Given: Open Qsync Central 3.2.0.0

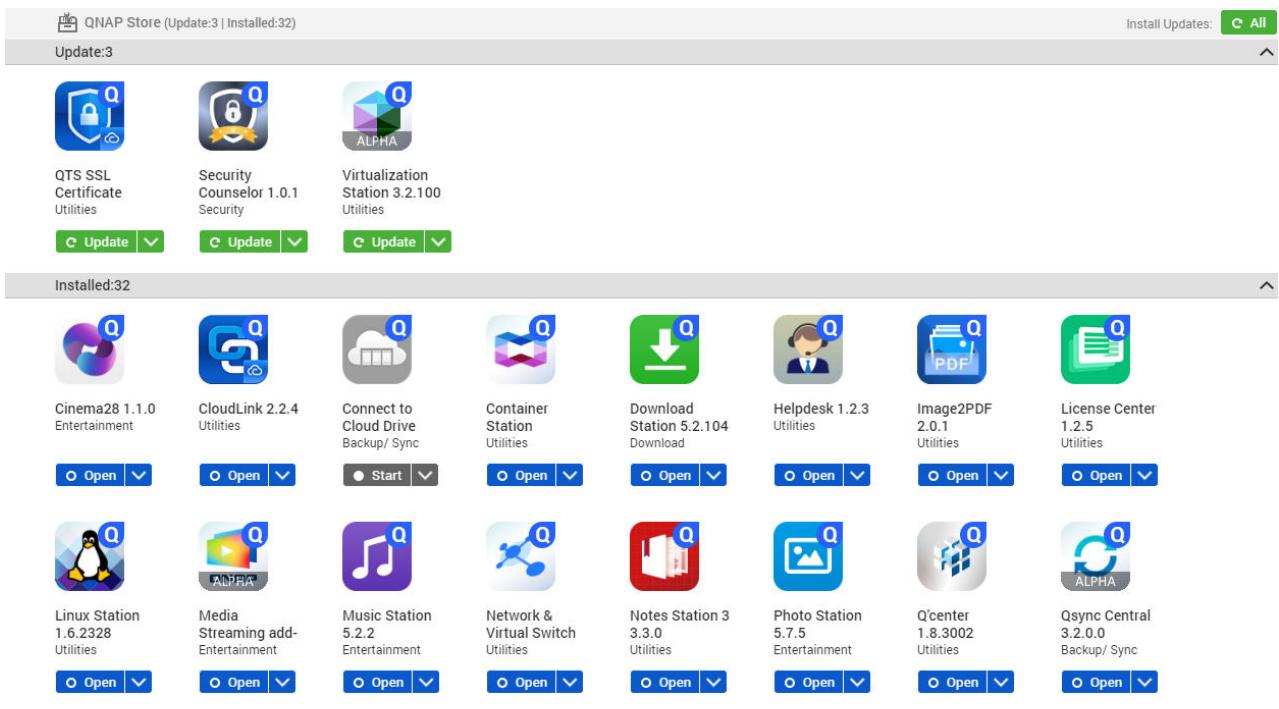Looking at the screenshot, I should [x=1097, y=682].
